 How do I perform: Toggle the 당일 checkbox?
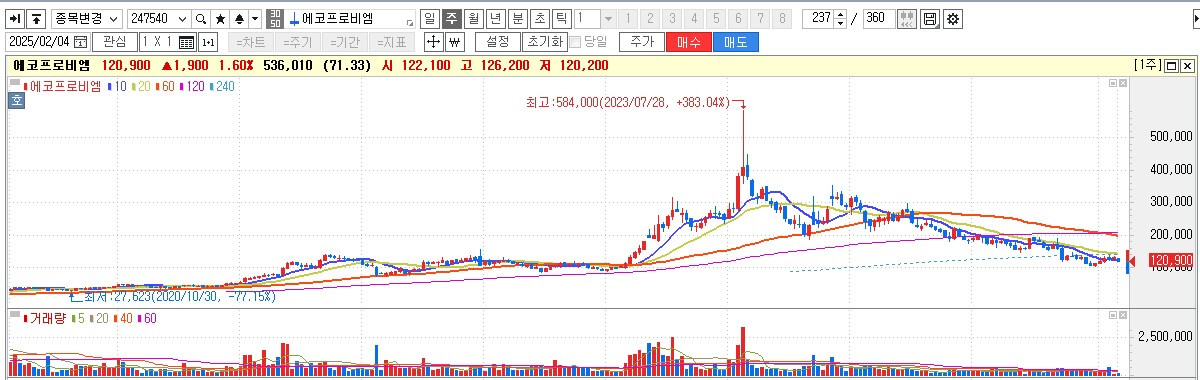pyautogui.click(x=575, y=42)
